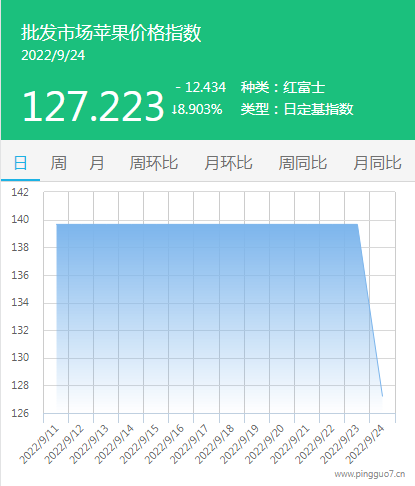Click the x-axis date 2022/9/15
The width and height of the screenshot is (415, 486).
[x=139, y=445]
